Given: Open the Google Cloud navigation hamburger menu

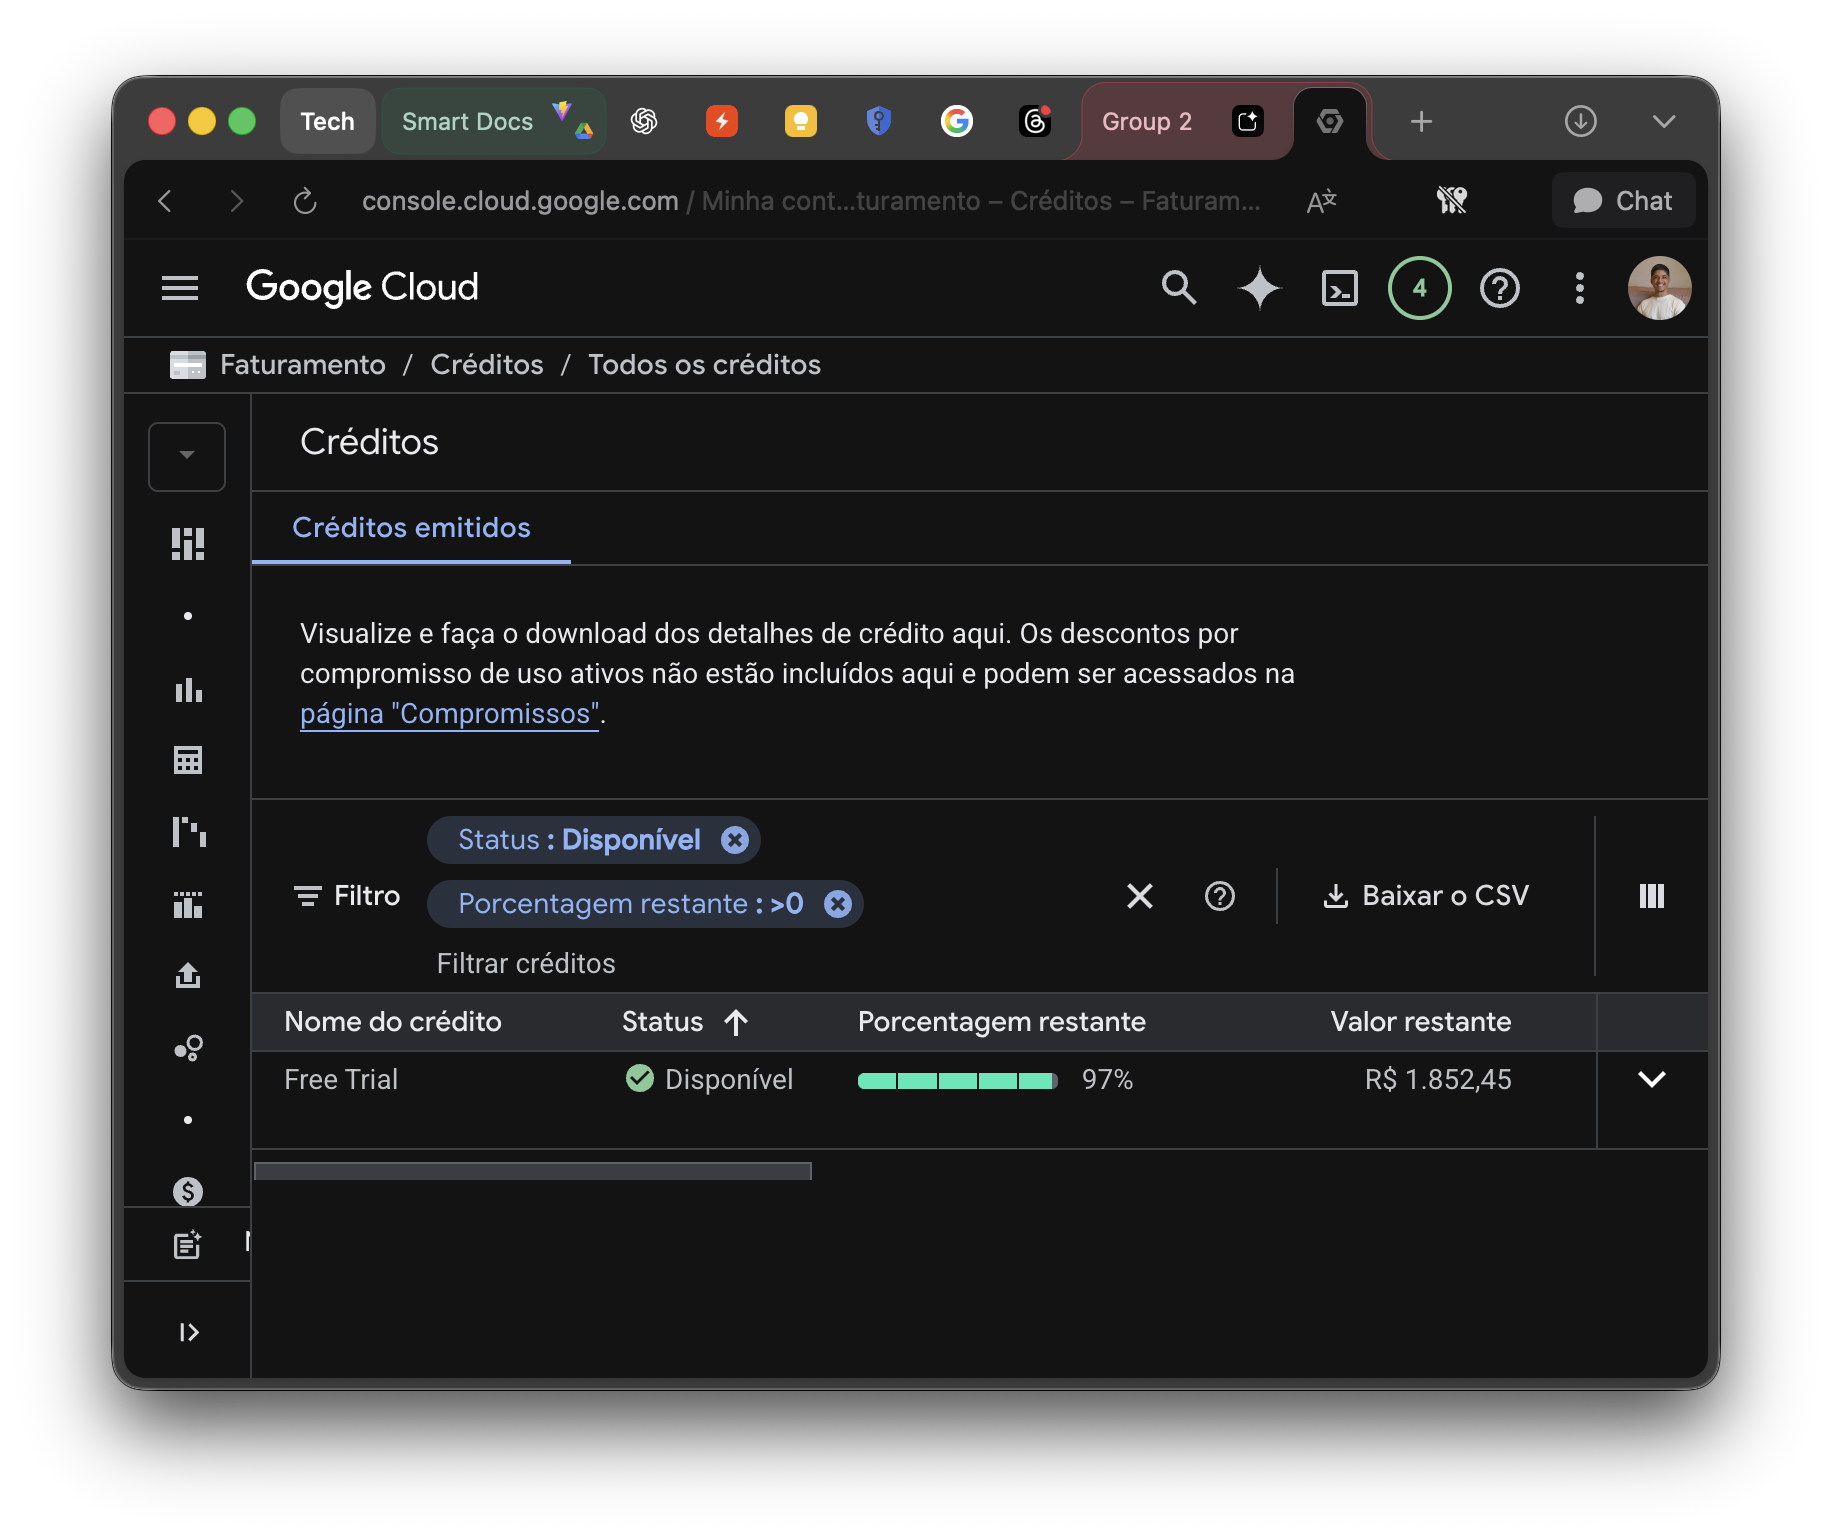Looking at the screenshot, I should coord(180,288).
